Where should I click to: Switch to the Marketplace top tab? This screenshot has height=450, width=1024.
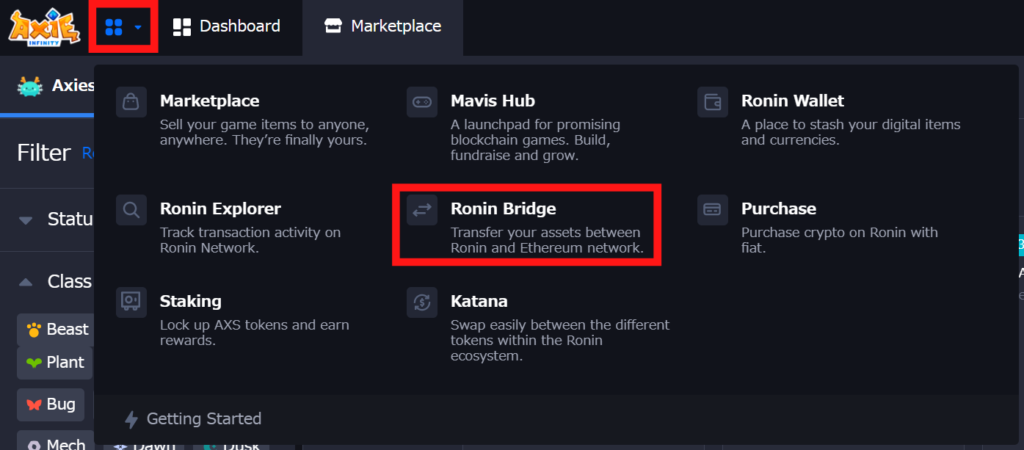click(383, 26)
